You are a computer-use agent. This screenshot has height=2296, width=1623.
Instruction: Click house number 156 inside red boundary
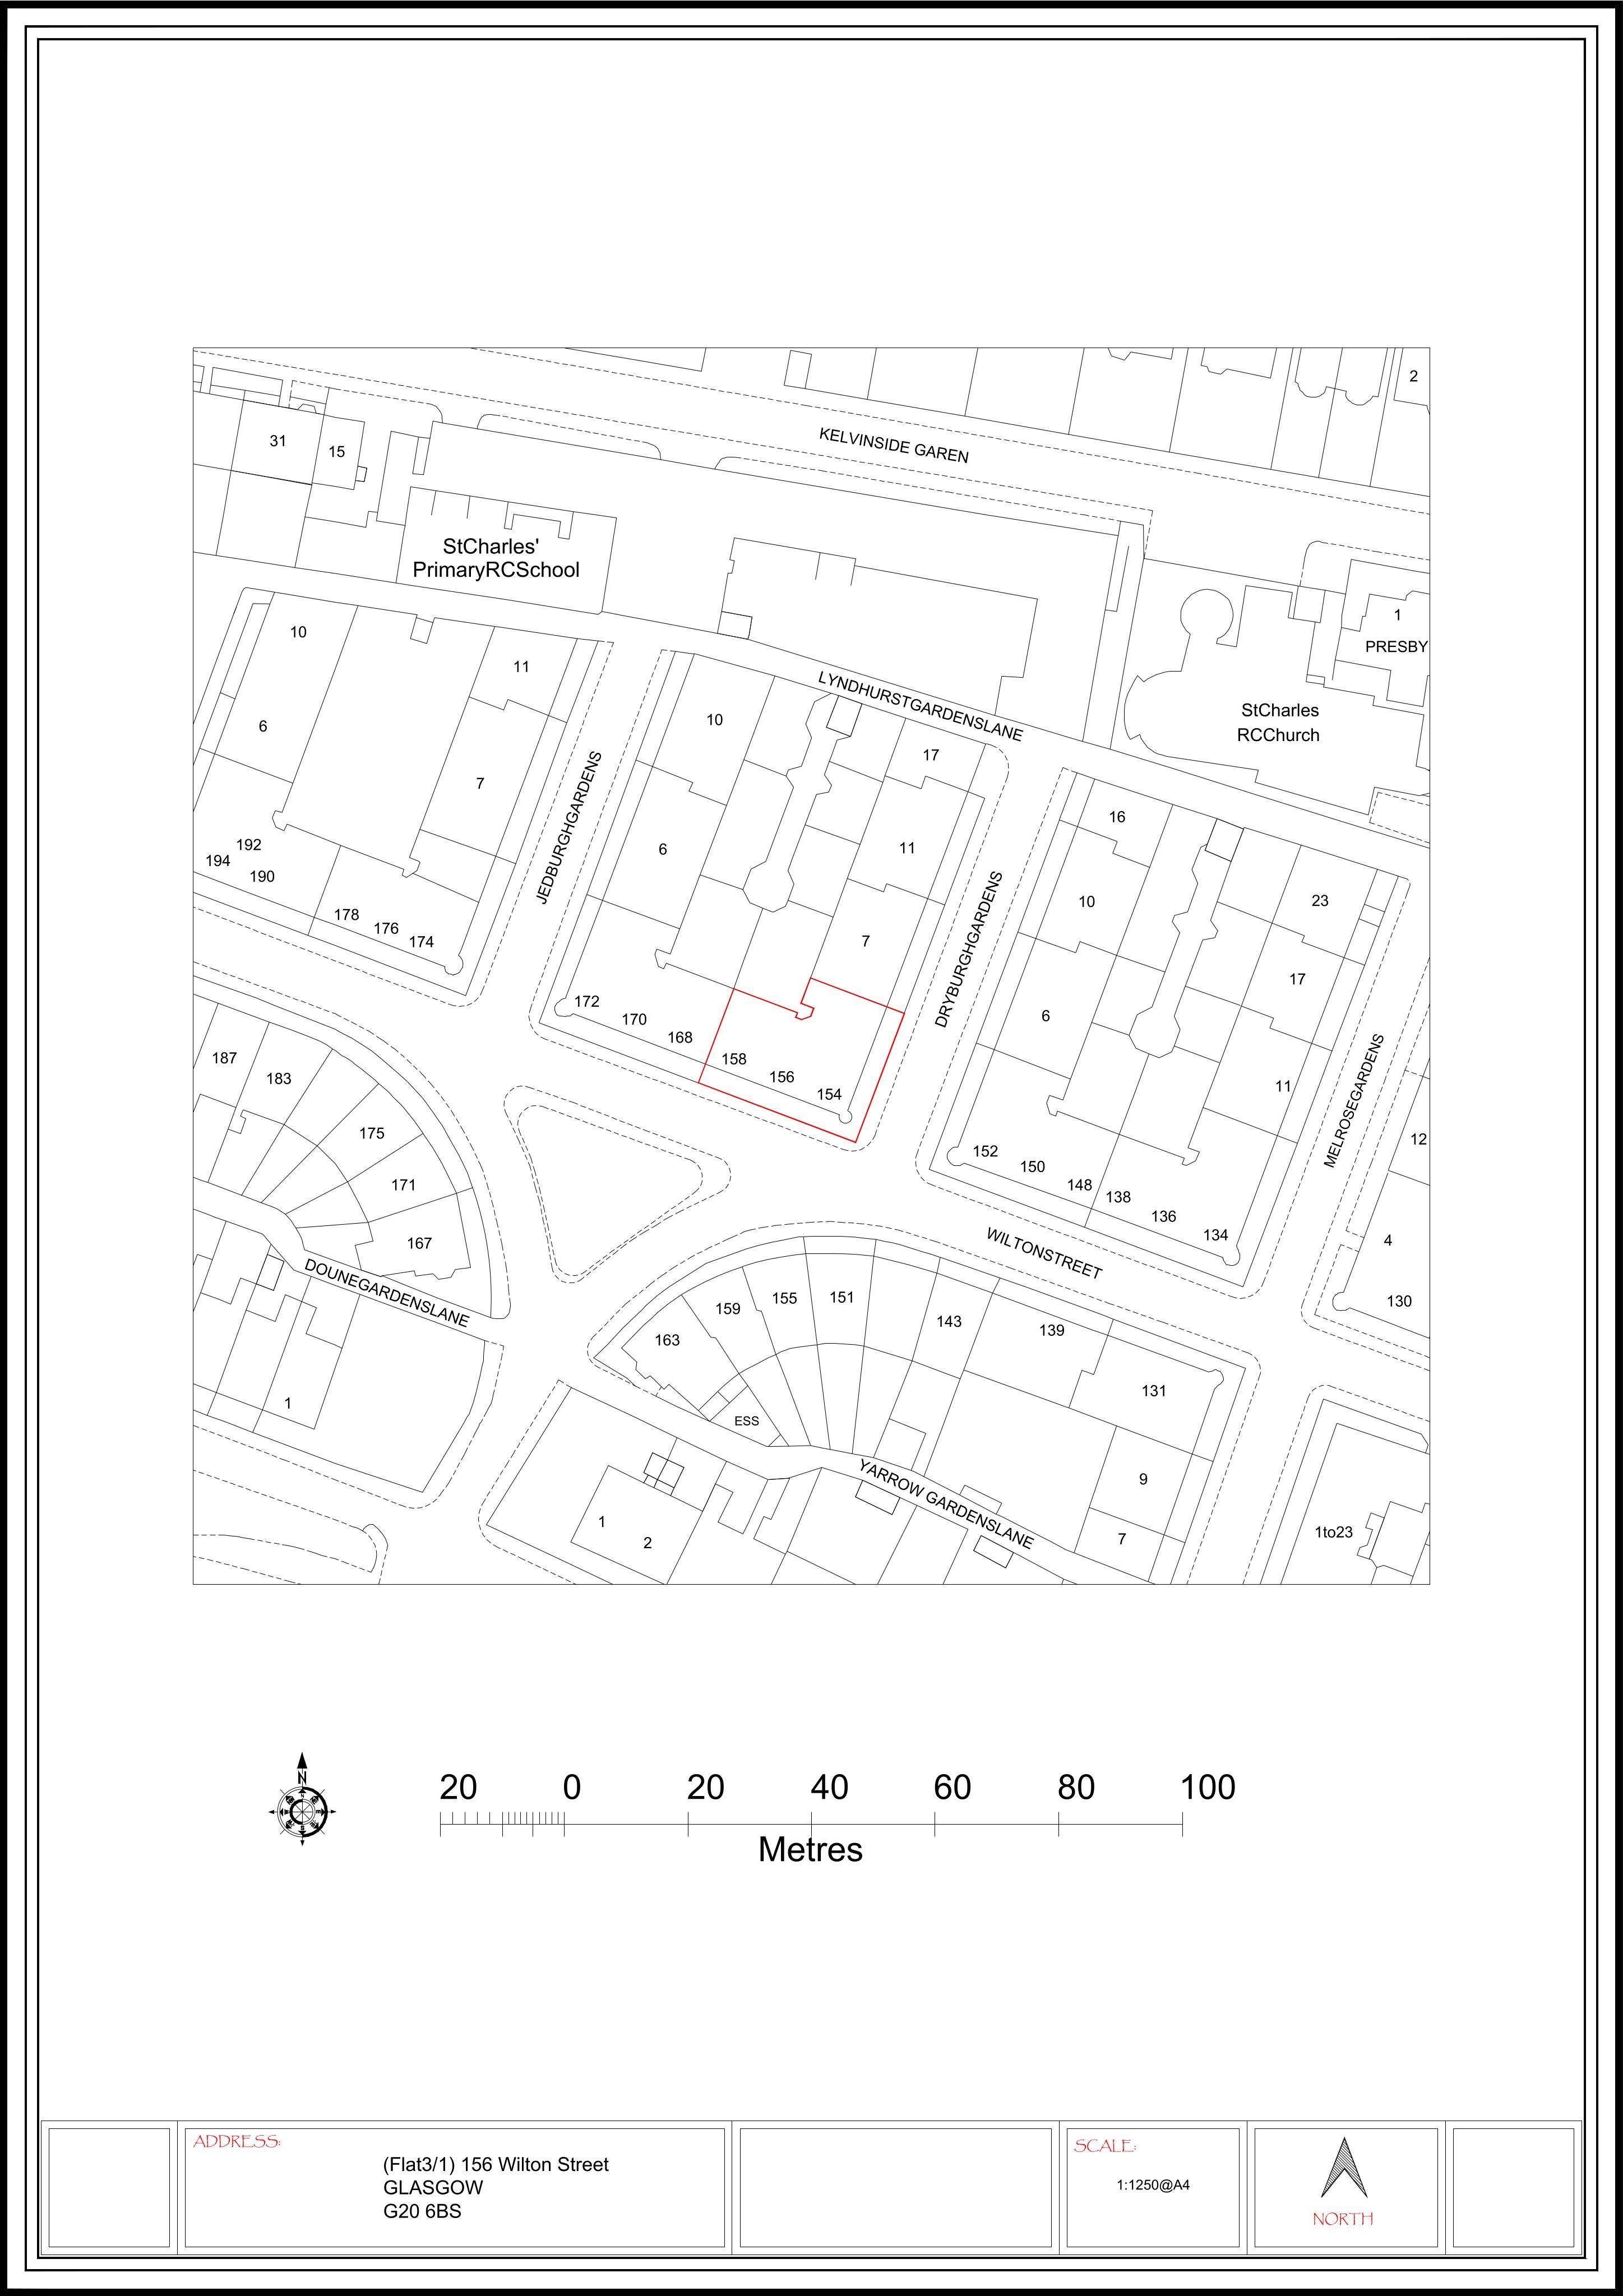tap(782, 1076)
